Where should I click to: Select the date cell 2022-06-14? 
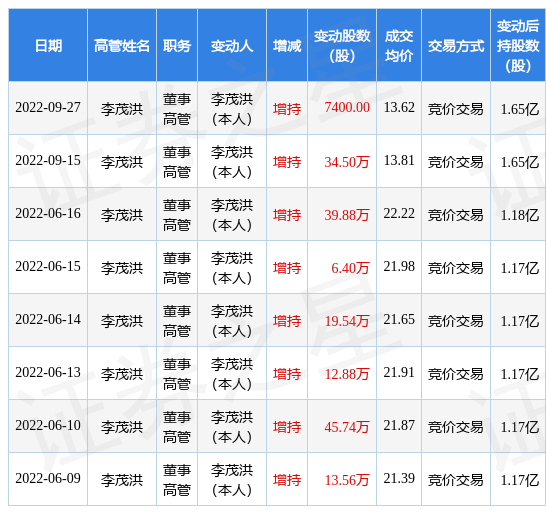(48, 319)
